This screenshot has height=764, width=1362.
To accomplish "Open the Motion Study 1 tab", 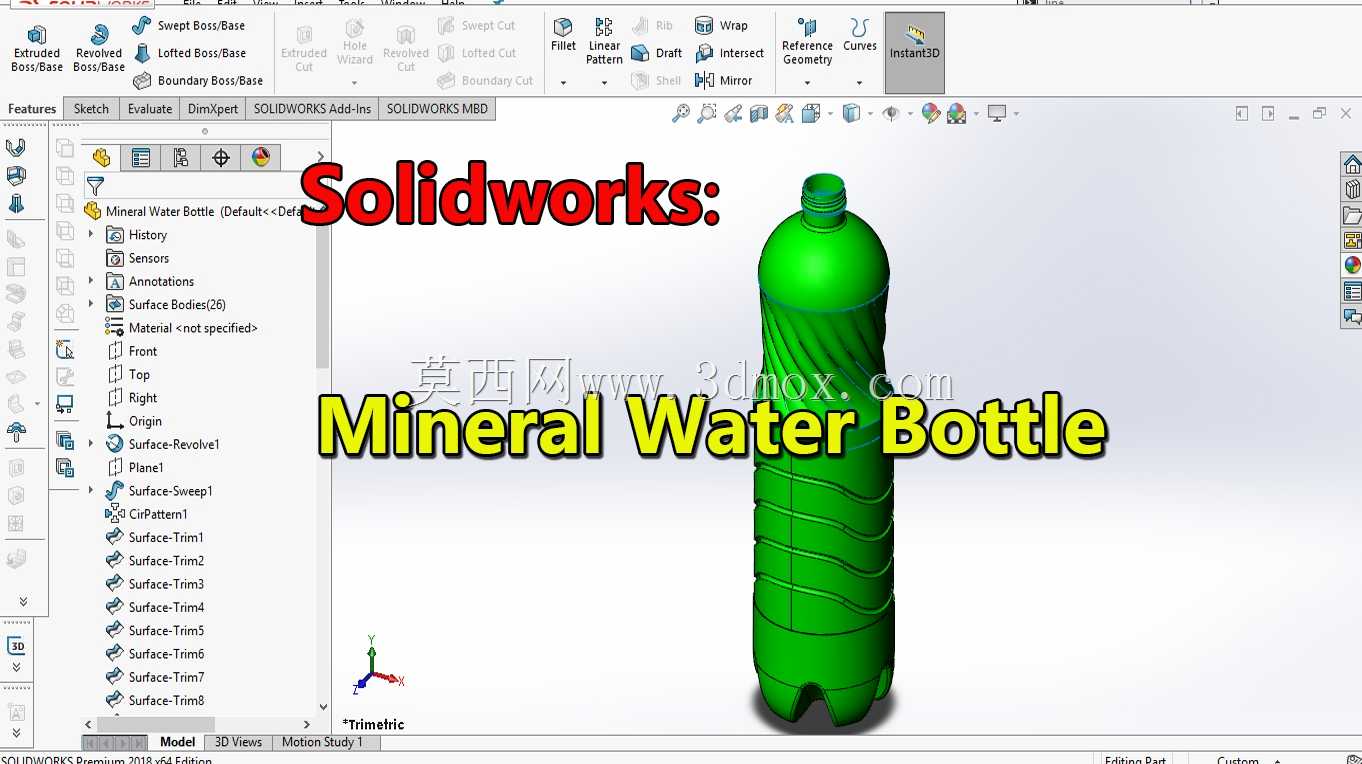I will [x=322, y=742].
